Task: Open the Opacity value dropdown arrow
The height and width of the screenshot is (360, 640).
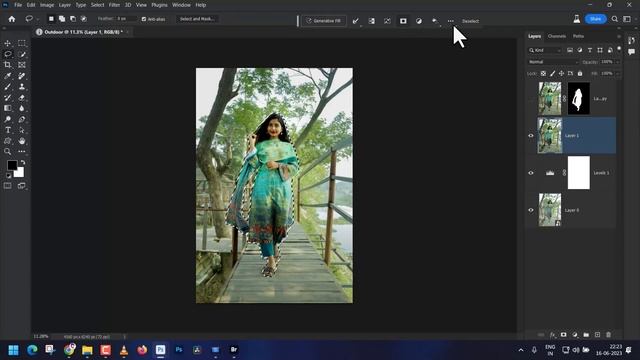Action: 617,62
